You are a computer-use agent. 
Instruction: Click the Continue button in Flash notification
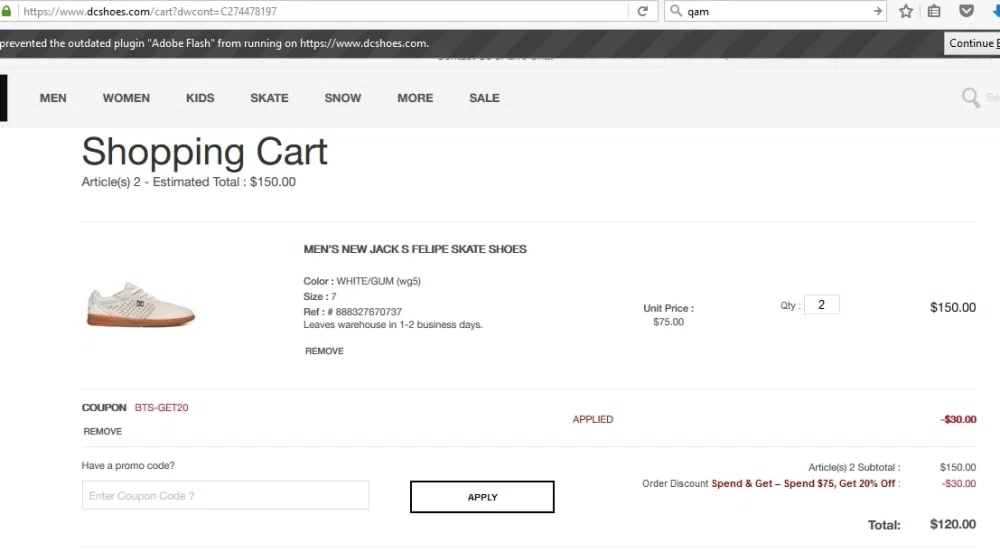pyautogui.click(x=972, y=43)
